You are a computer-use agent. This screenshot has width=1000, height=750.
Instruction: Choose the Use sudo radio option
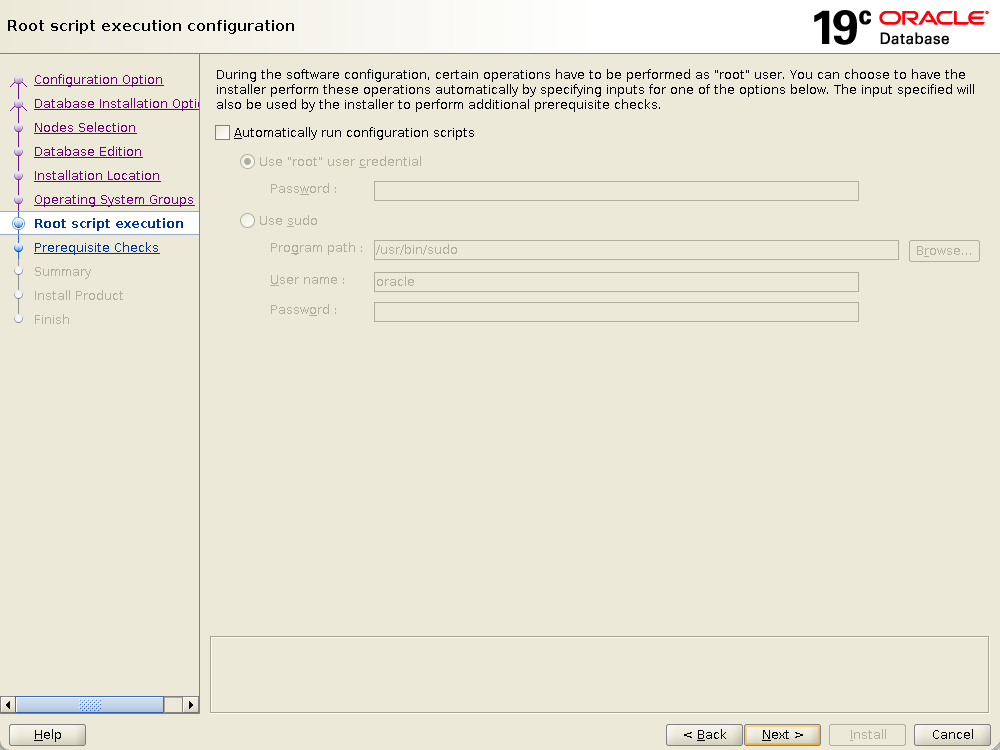(248, 221)
